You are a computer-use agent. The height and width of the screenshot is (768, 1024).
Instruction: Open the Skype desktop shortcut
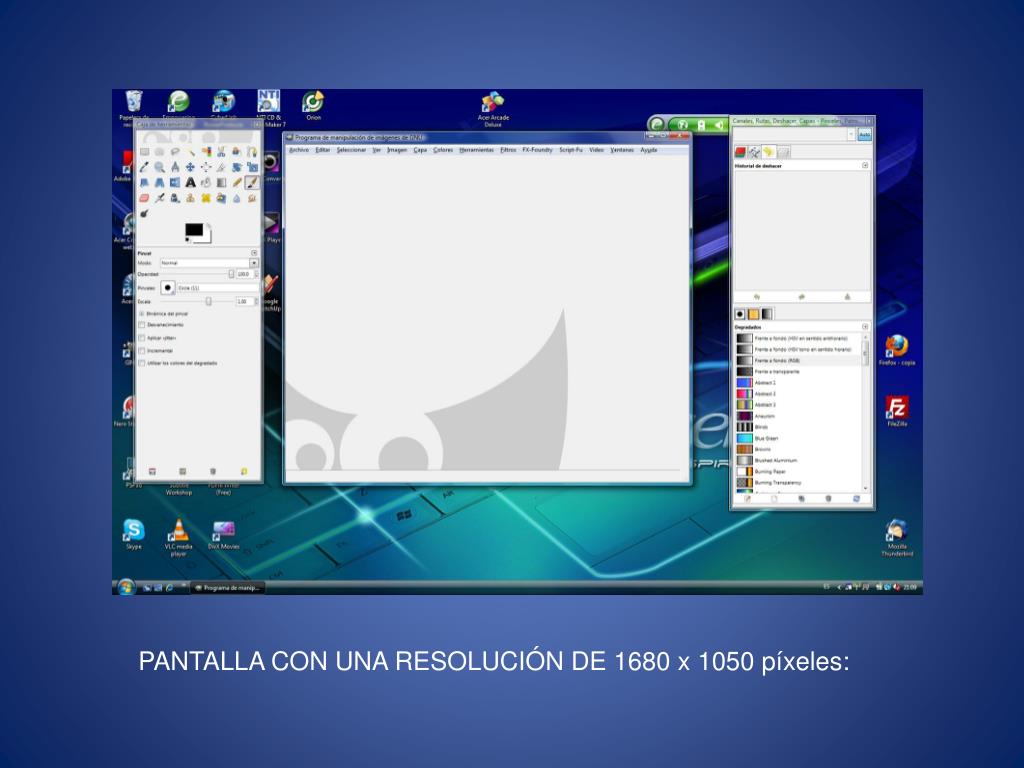[133, 534]
